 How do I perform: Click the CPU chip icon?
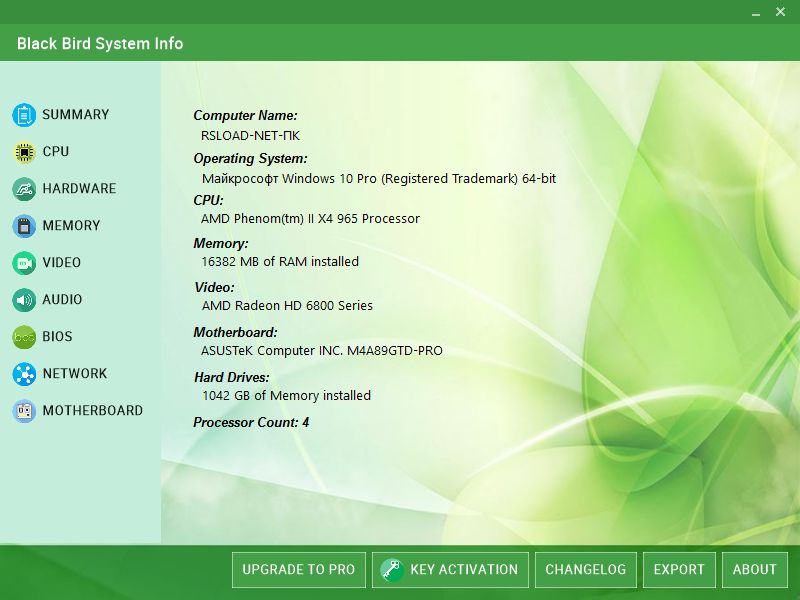(24, 152)
